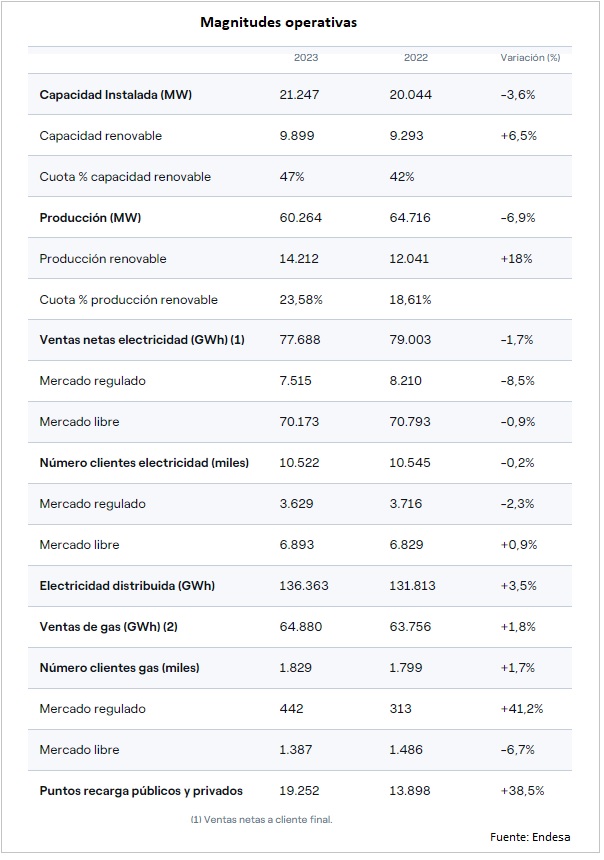Select the 2023 column header
This screenshot has width=604, height=860.
point(306,58)
